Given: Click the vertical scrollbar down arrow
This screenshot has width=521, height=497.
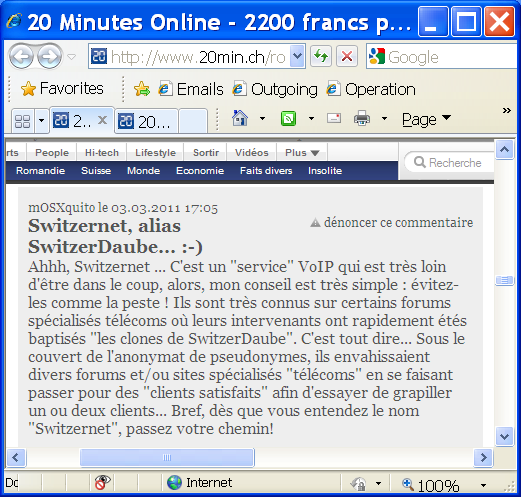Looking at the screenshot, I should pos(504,436).
